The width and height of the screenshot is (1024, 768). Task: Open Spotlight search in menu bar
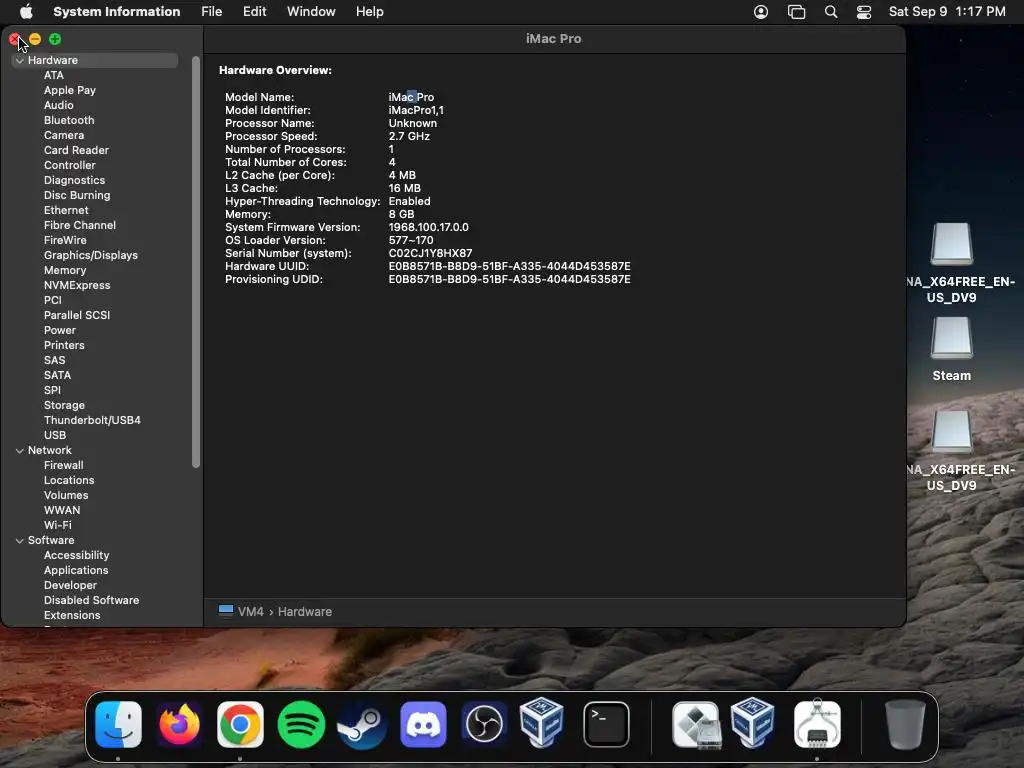click(x=831, y=12)
